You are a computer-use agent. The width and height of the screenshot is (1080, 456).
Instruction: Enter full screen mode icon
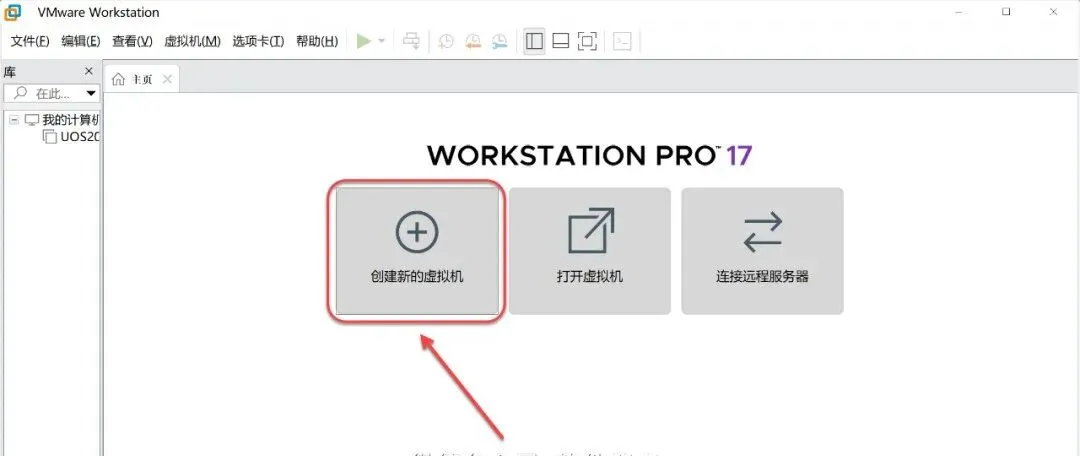(587, 41)
